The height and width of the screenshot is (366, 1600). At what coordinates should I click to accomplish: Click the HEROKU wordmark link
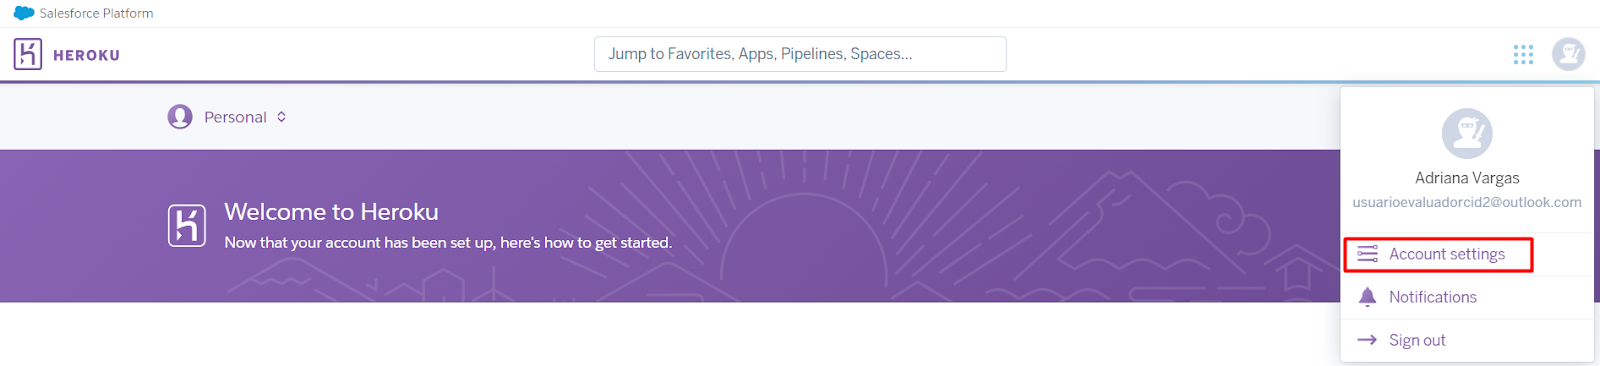tap(86, 55)
